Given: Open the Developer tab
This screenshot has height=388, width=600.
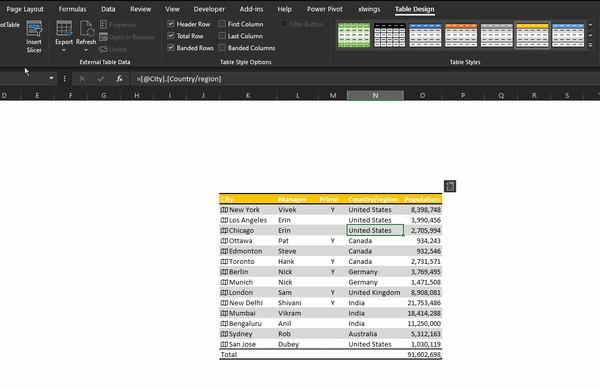Looking at the screenshot, I should (x=209, y=9).
